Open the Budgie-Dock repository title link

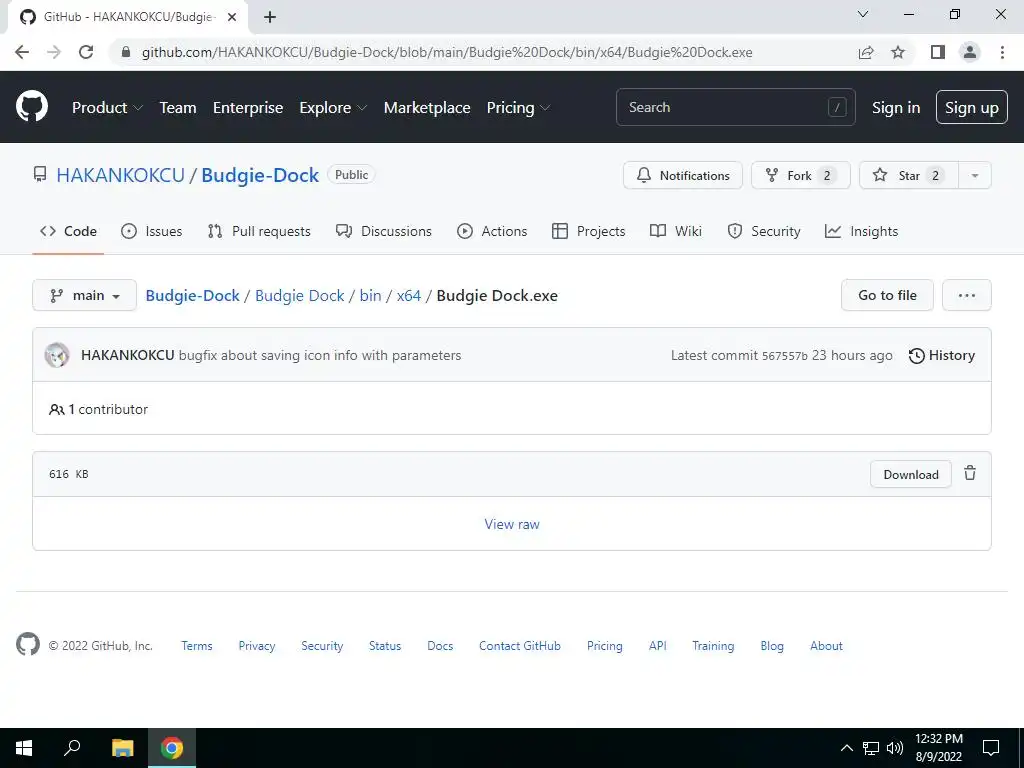pyautogui.click(x=260, y=175)
